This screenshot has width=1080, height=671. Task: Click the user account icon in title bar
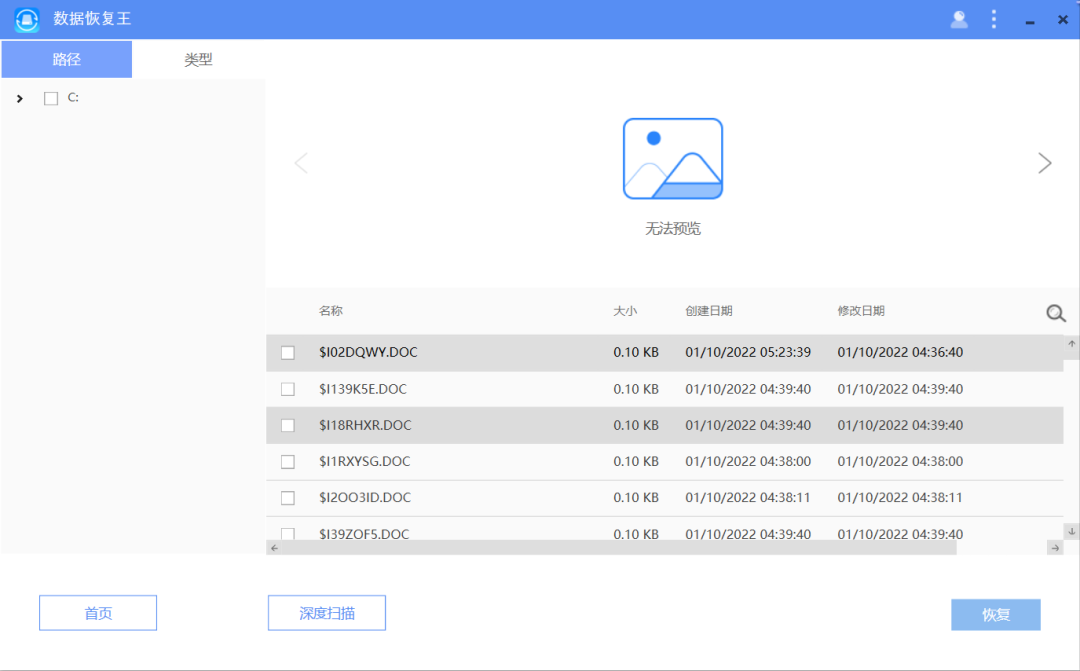tap(959, 19)
